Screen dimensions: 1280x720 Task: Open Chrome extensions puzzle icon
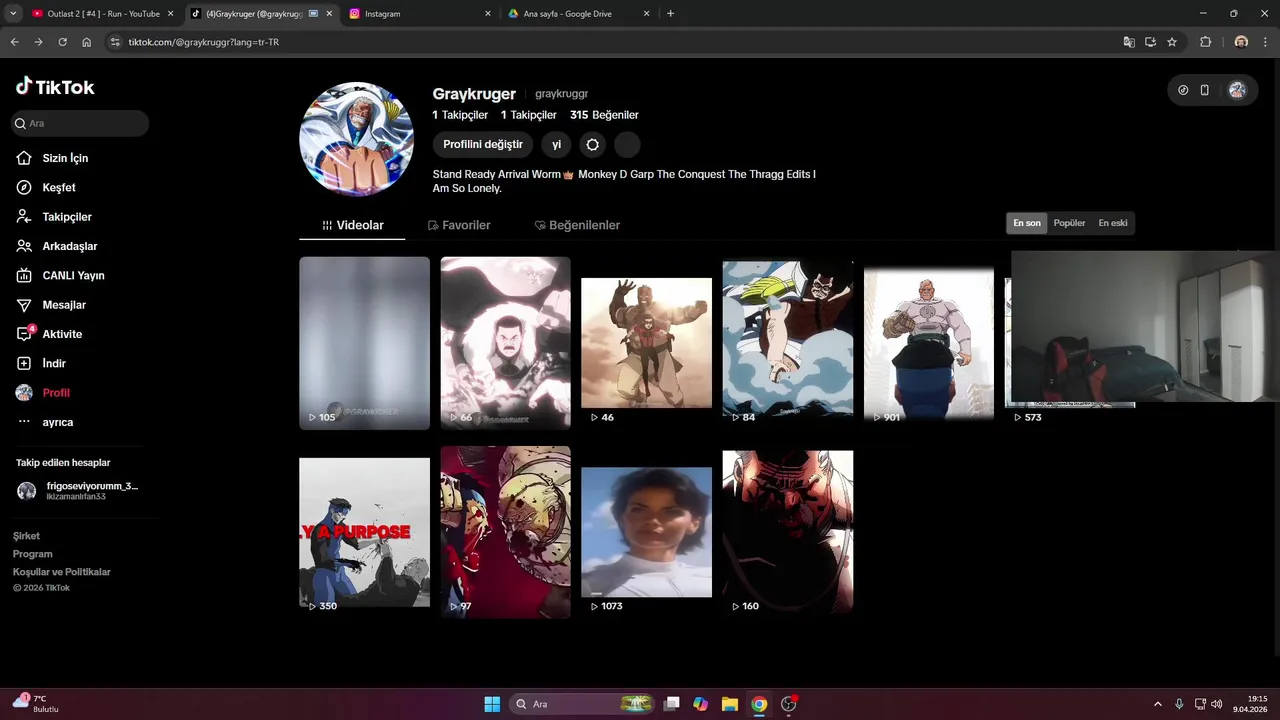(x=1205, y=42)
